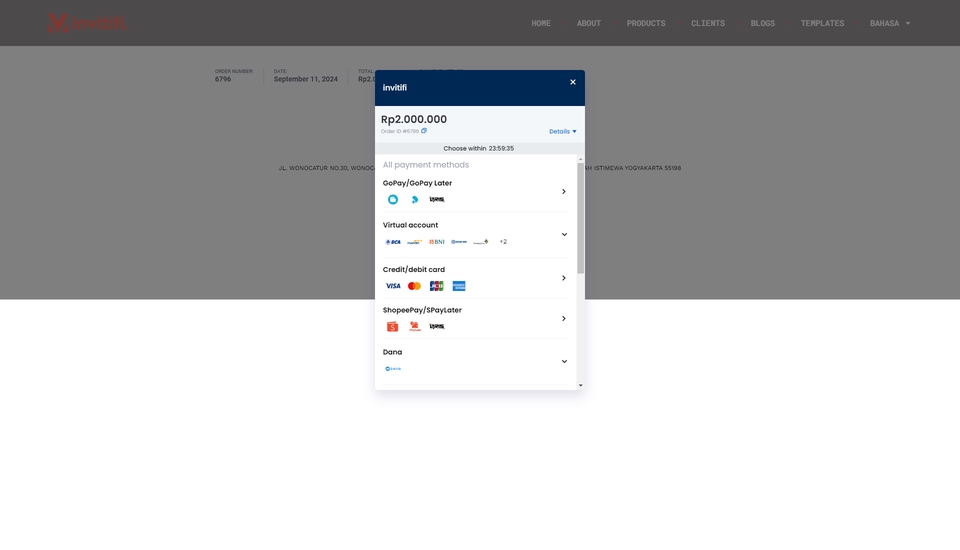This screenshot has width=960, height=550.
Task: Click the GoPay wallet logo
Action: coord(392,200)
